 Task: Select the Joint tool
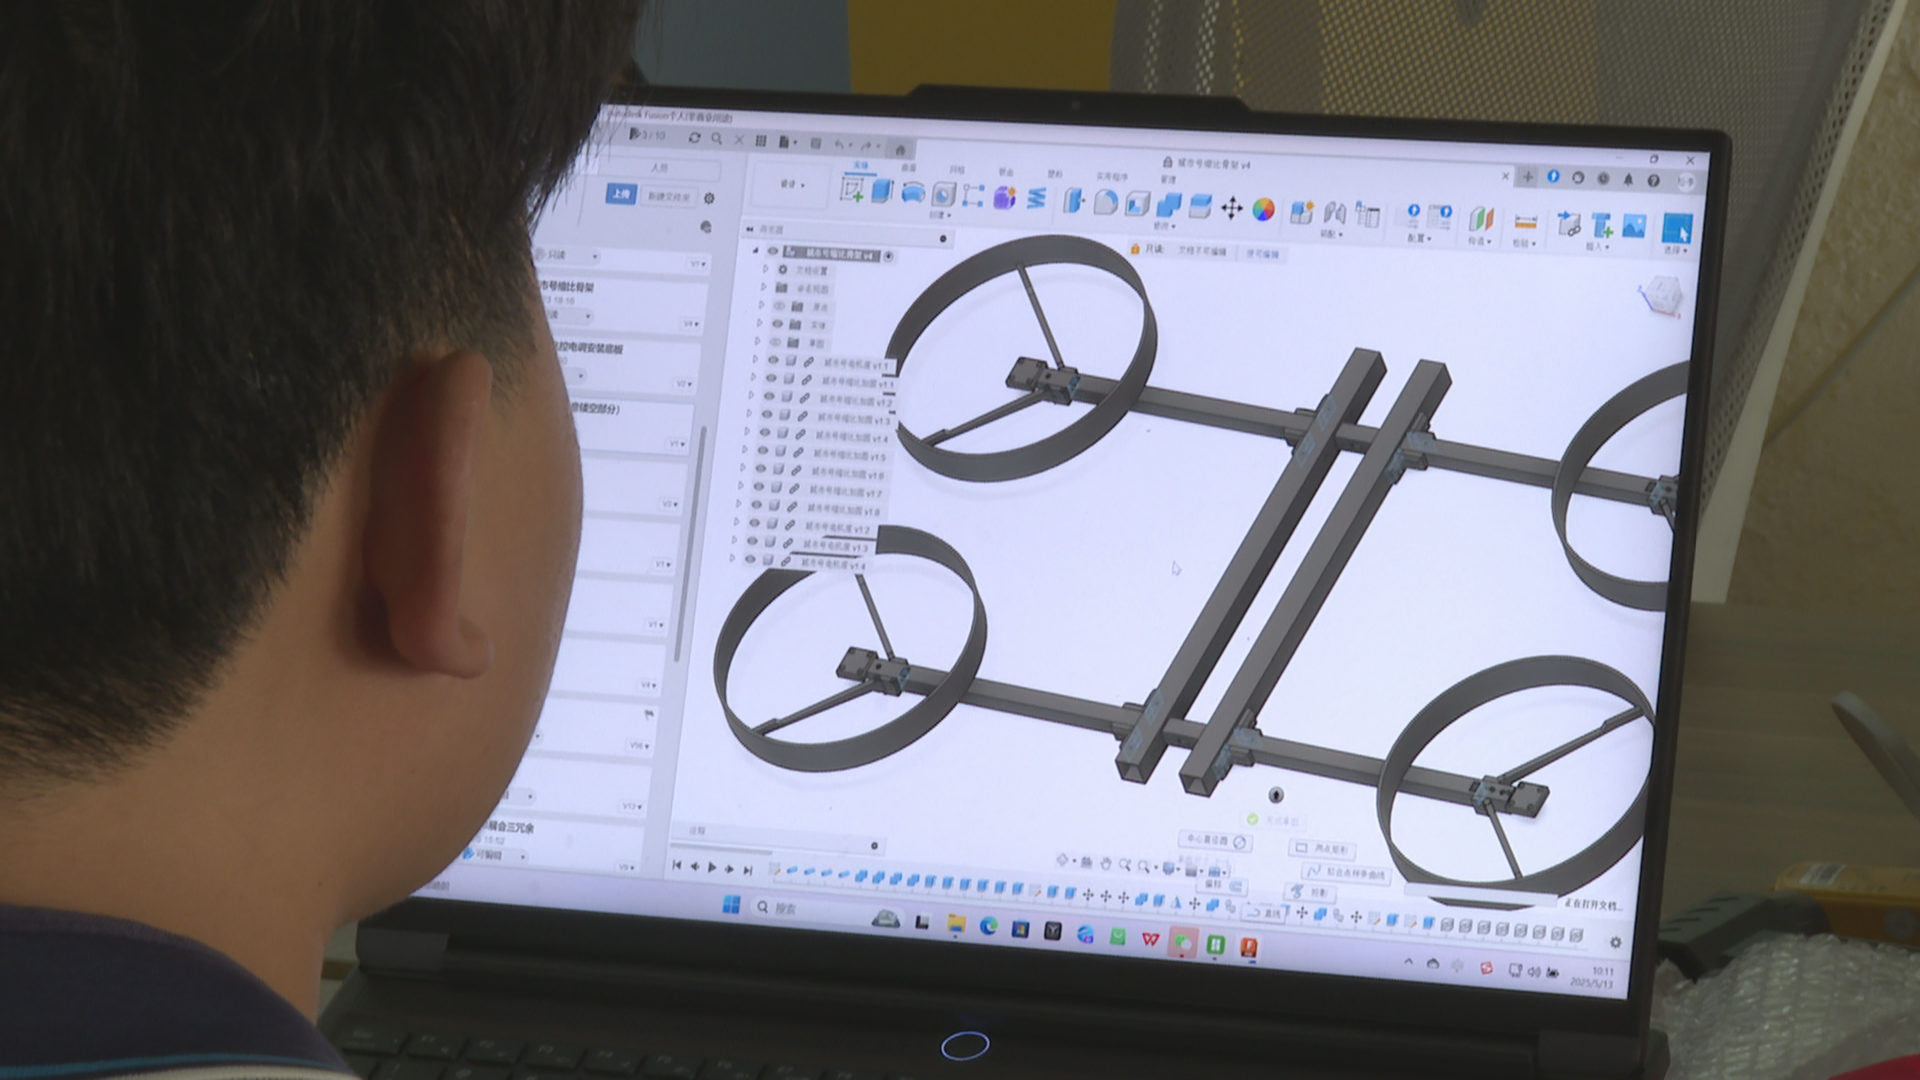(1334, 212)
